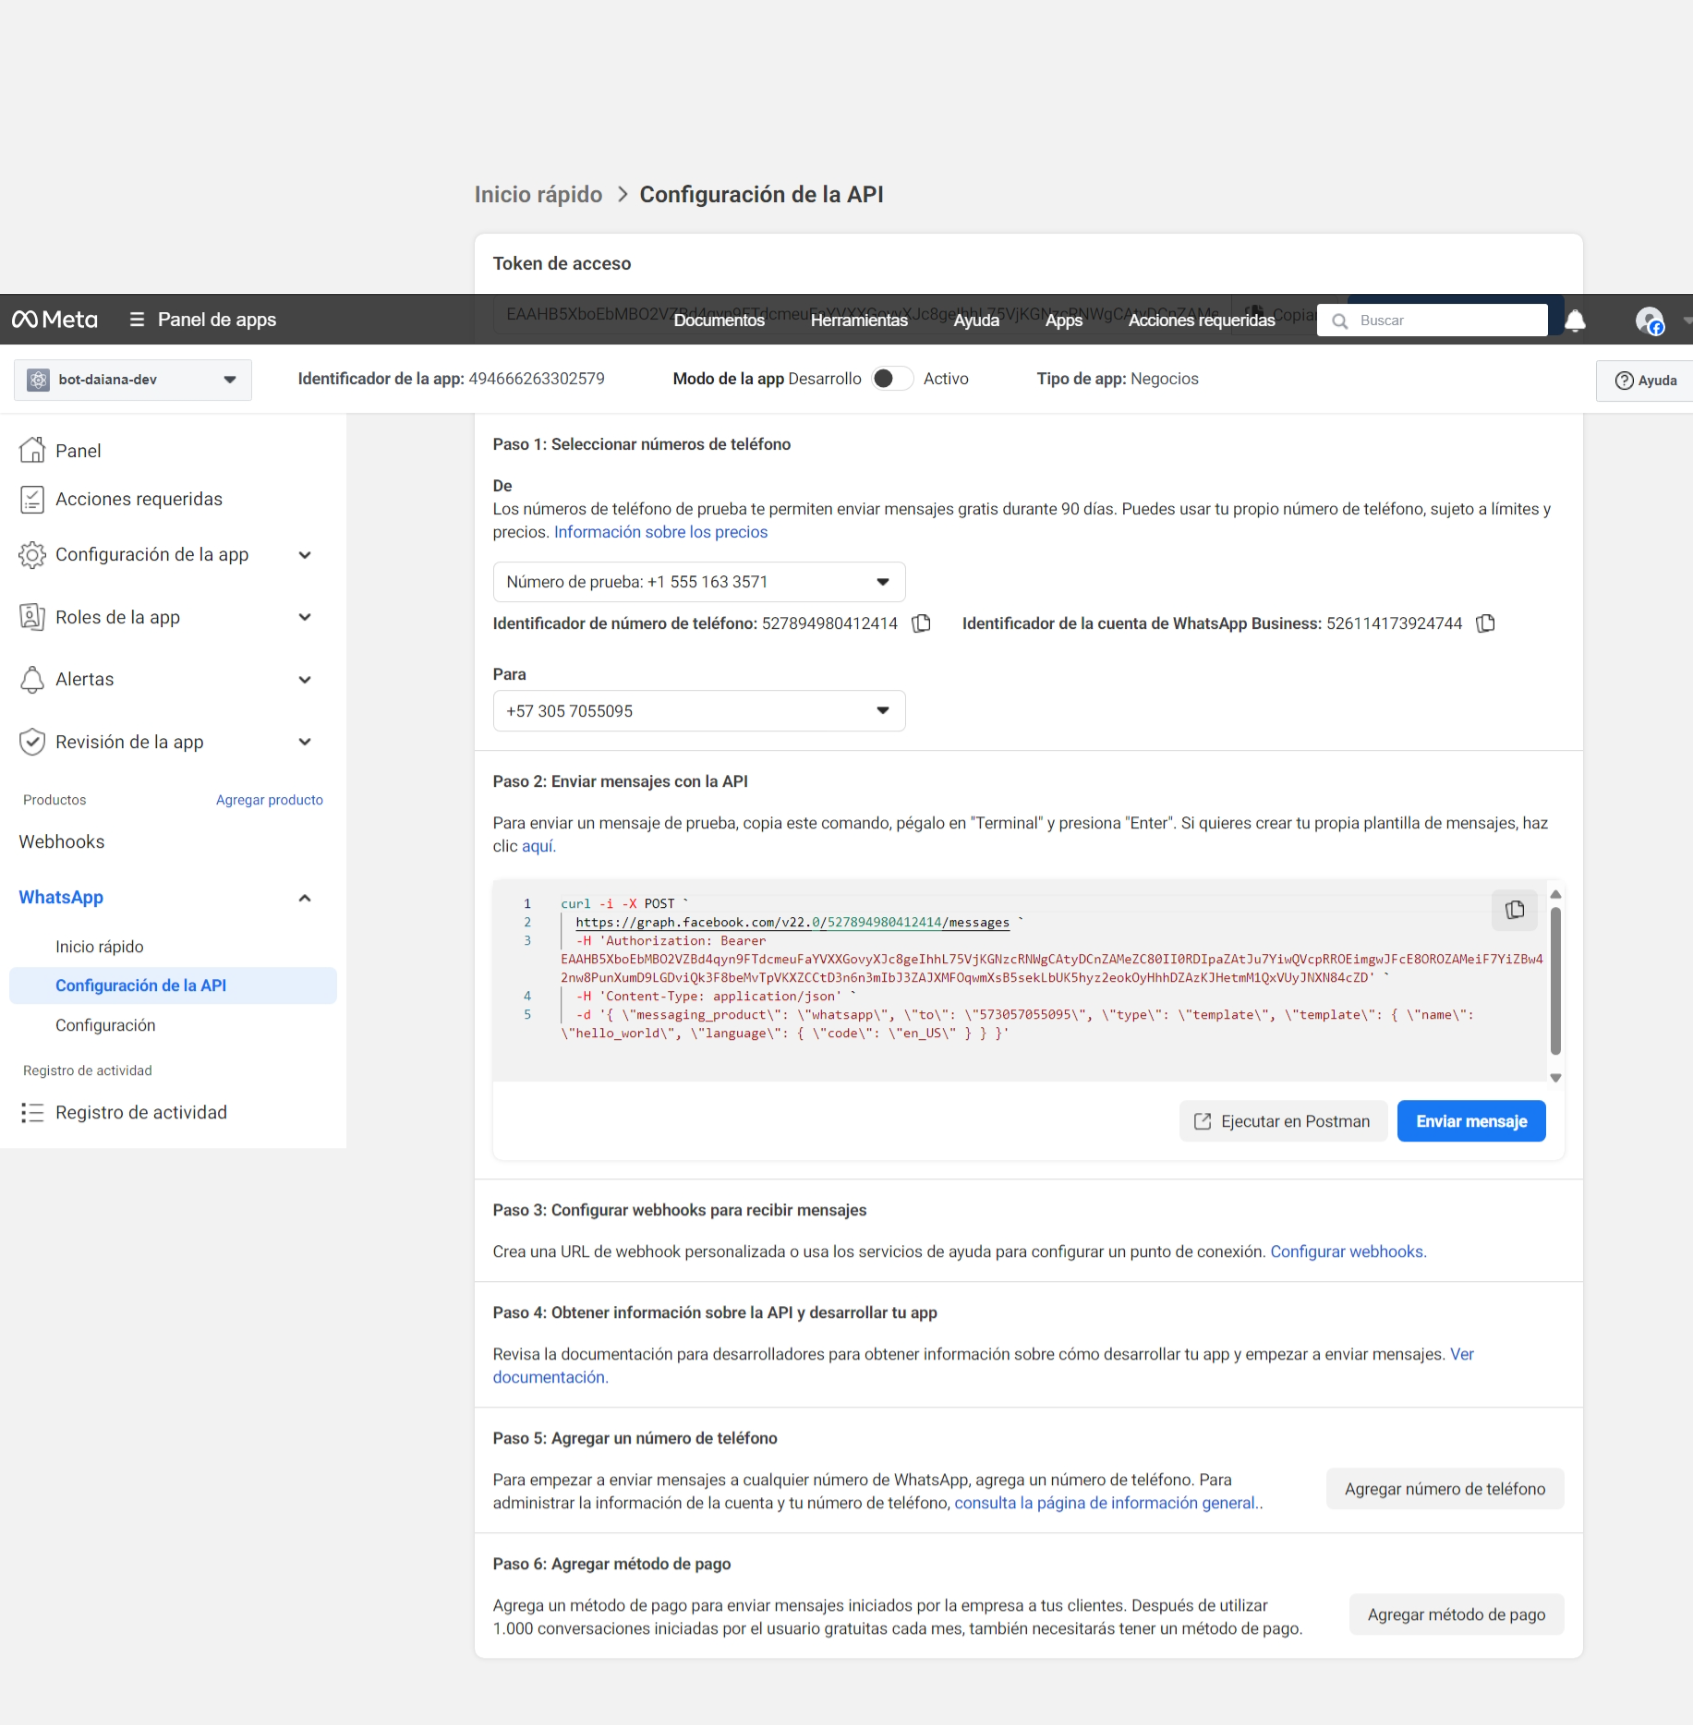Collapse the WhatsApp product section

[x=304, y=898]
